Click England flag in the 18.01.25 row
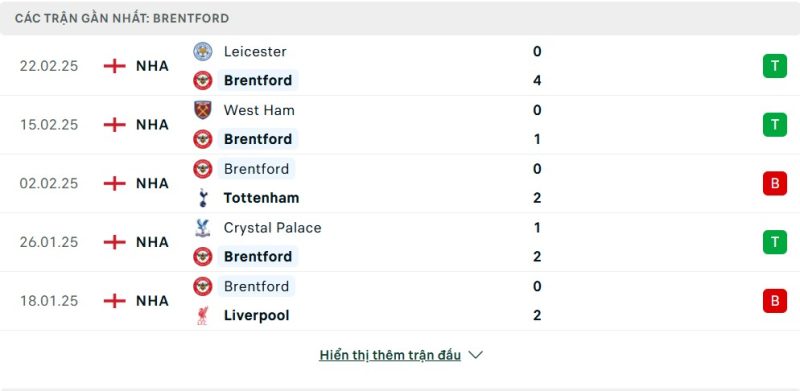The image size is (800, 391). [x=115, y=301]
